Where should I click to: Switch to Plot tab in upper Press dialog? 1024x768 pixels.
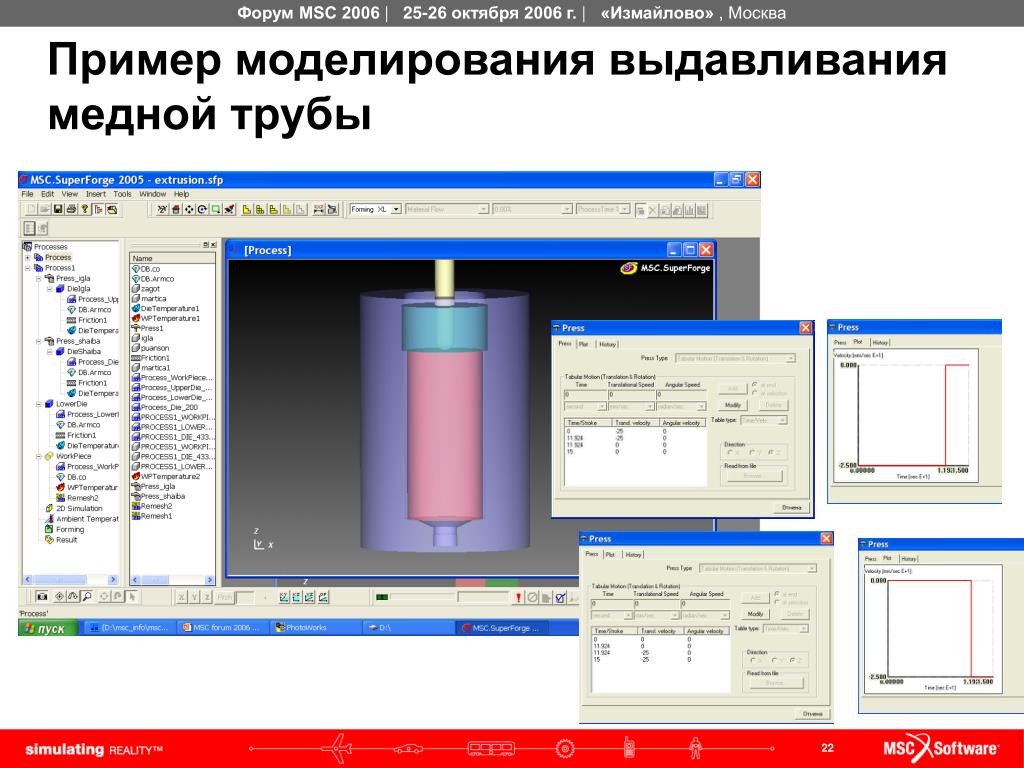click(583, 344)
